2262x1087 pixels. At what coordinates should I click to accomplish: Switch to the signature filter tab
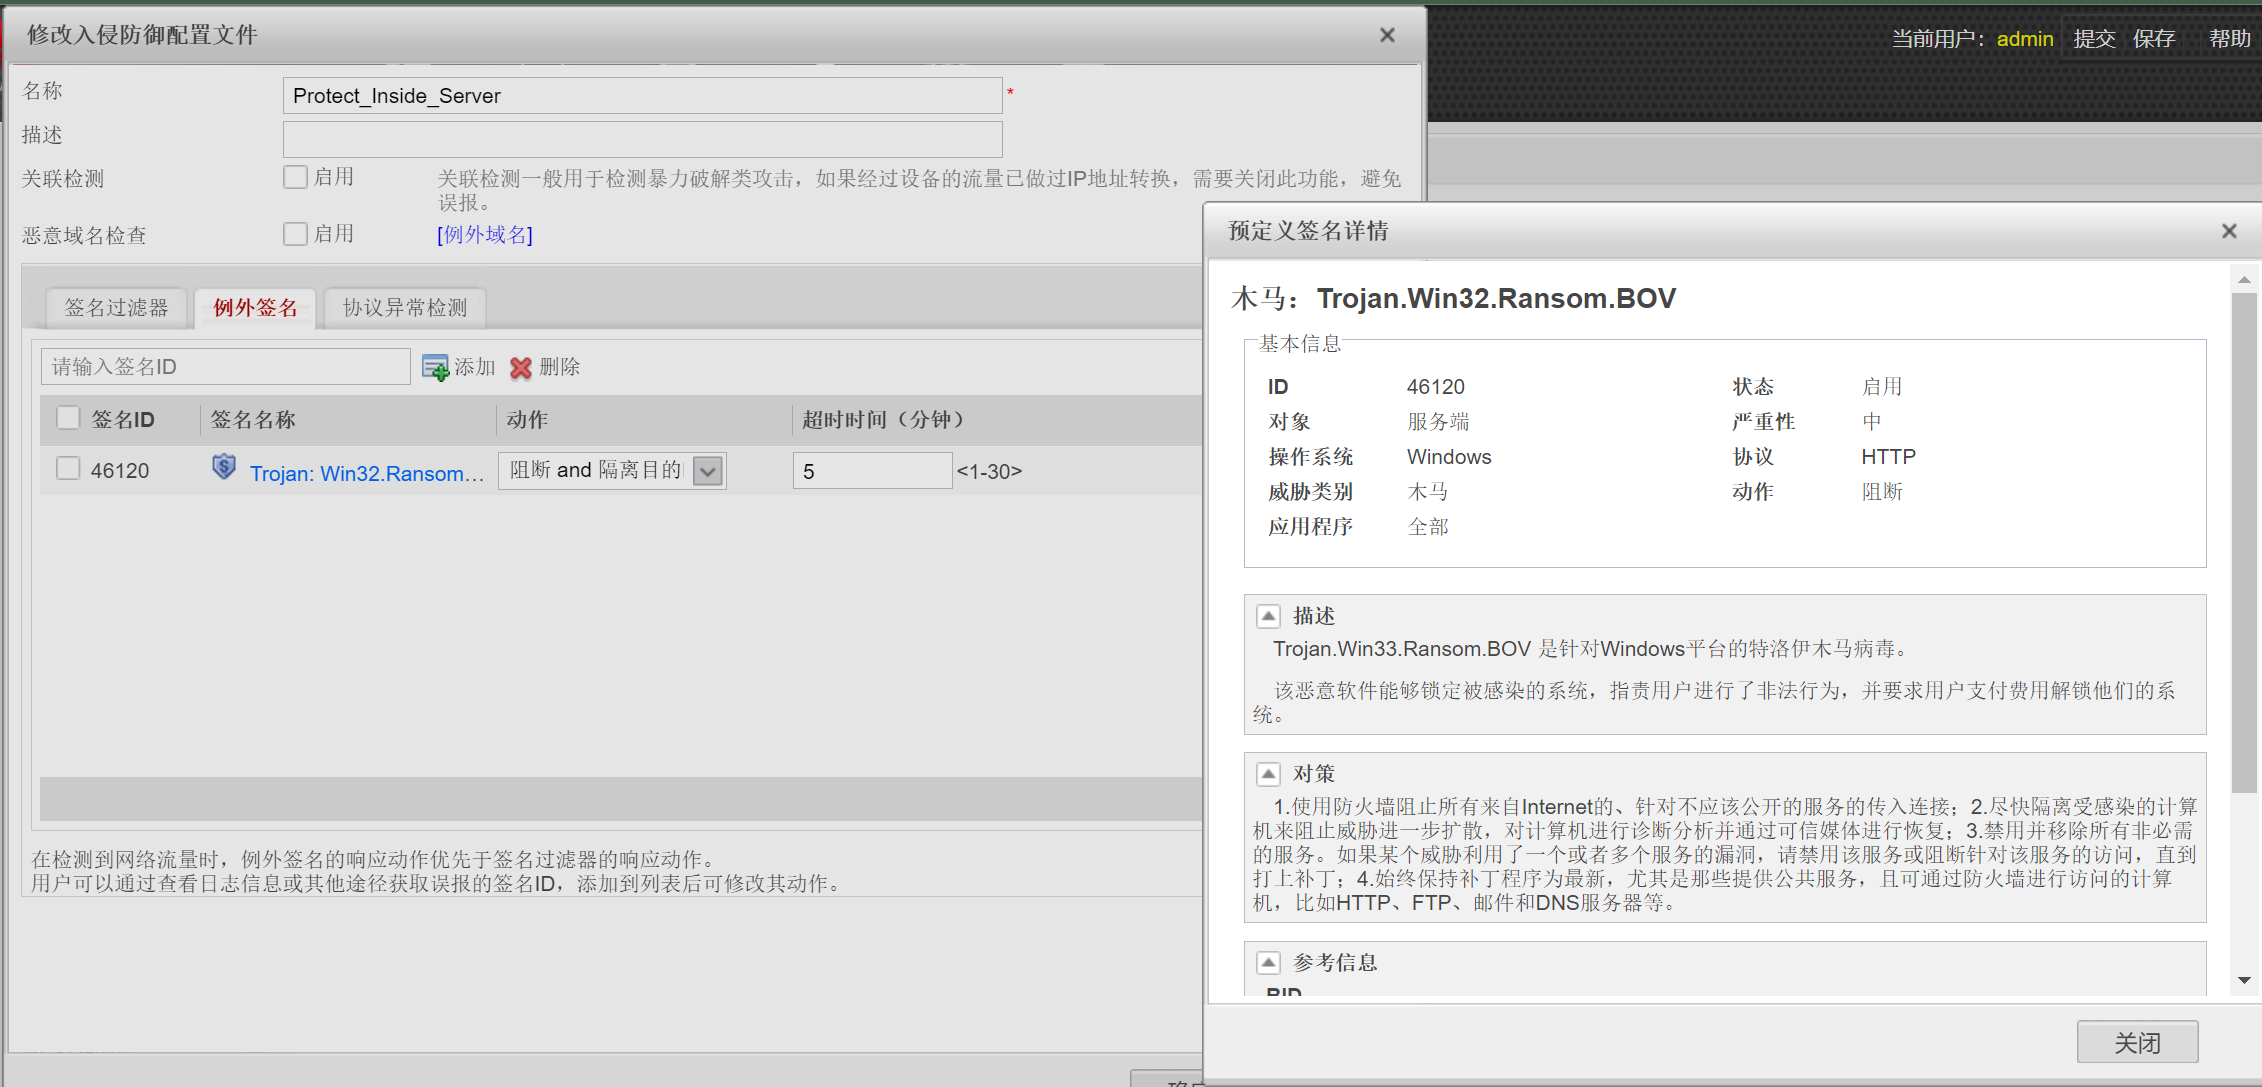pos(116,308)
